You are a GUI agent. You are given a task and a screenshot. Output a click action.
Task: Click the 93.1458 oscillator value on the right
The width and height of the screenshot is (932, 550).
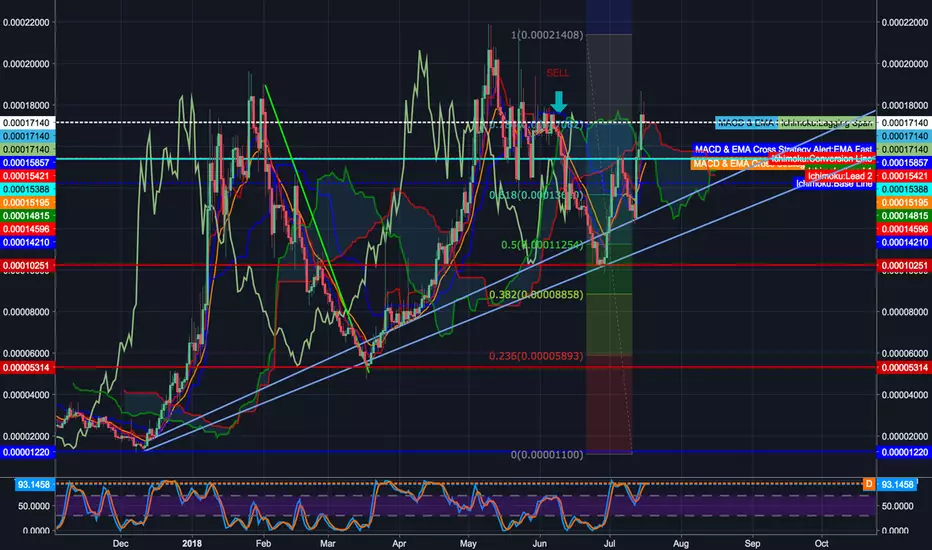click(x=897, y=485)
